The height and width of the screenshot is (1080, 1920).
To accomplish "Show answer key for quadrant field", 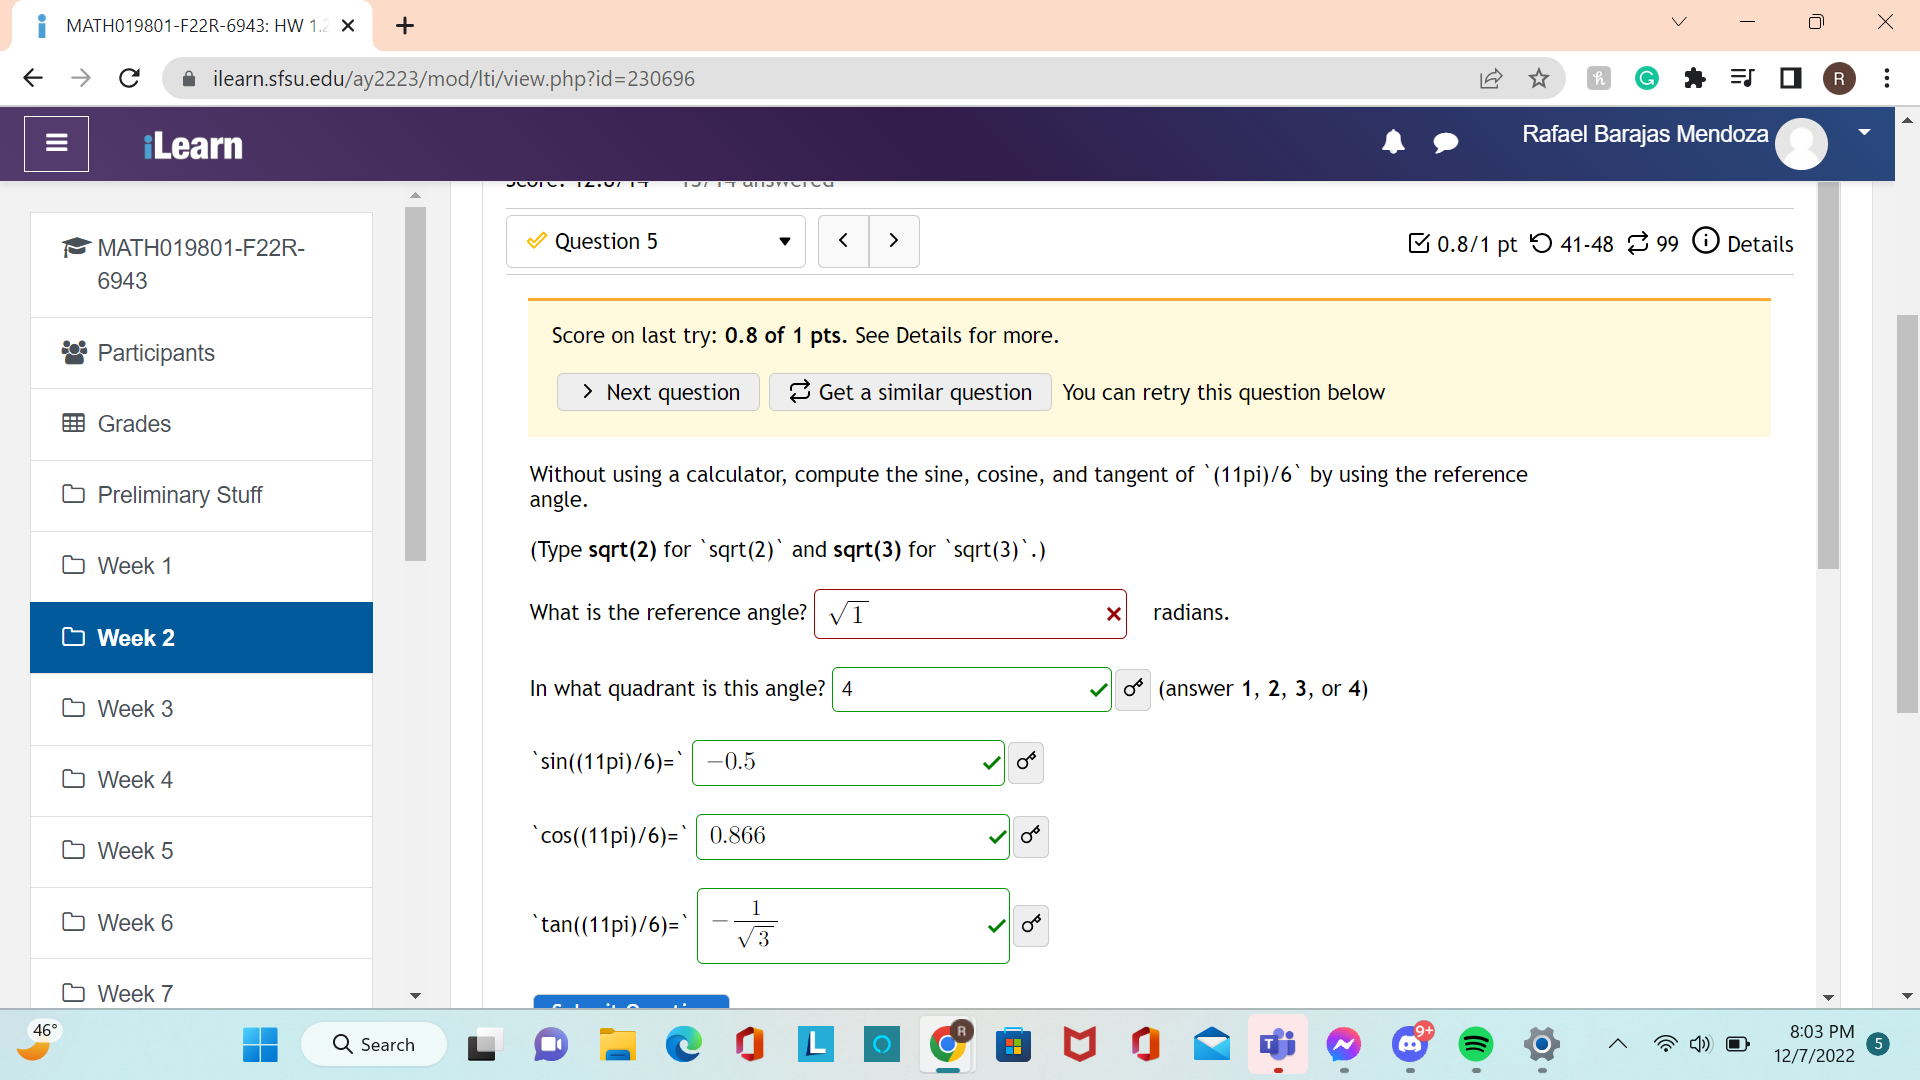I will point(1133,689).
